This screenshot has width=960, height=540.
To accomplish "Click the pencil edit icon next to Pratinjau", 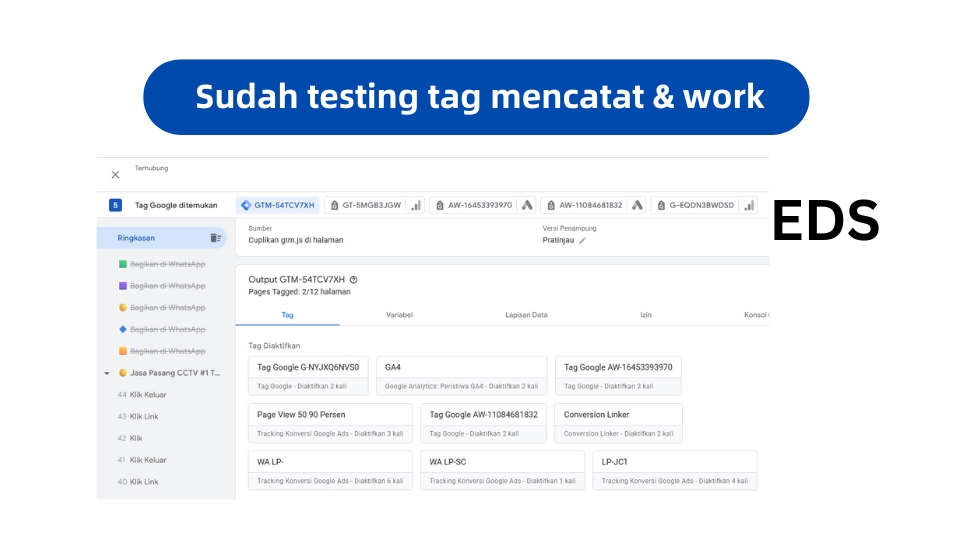I will pos(582,240).
